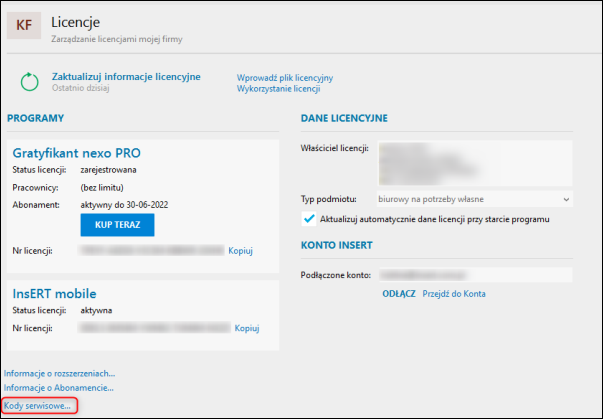The image size is (603, 419).
Task: Click the KONTO INSERT section heading
Action: 336,245
